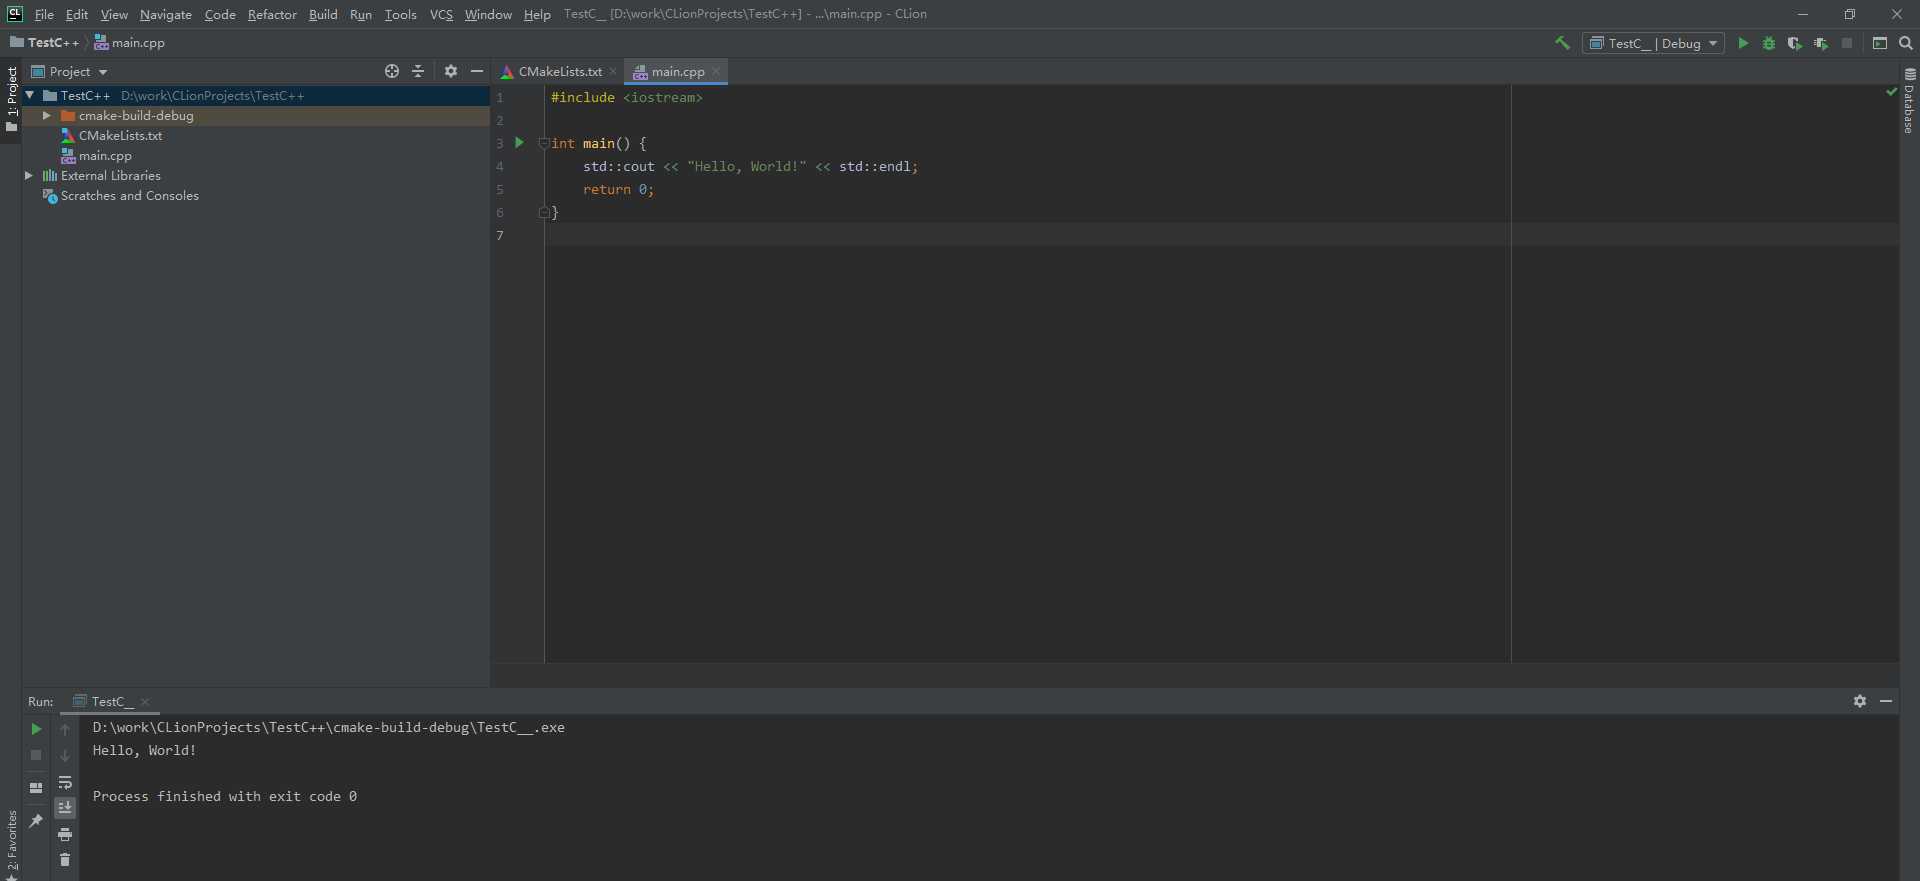Click the Stop icon in the Run panel
Viewport: 1920px width, 881px height.
36,755
